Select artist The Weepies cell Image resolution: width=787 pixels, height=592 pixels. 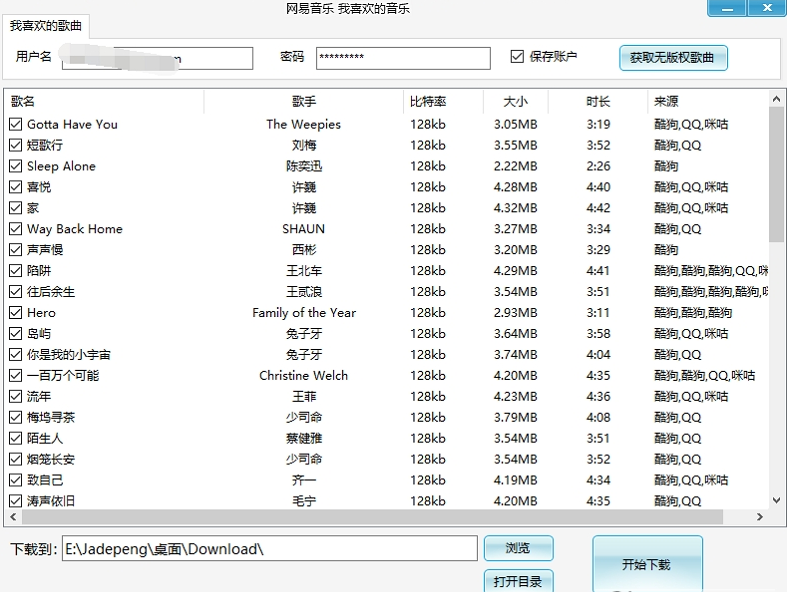(304, 124)
